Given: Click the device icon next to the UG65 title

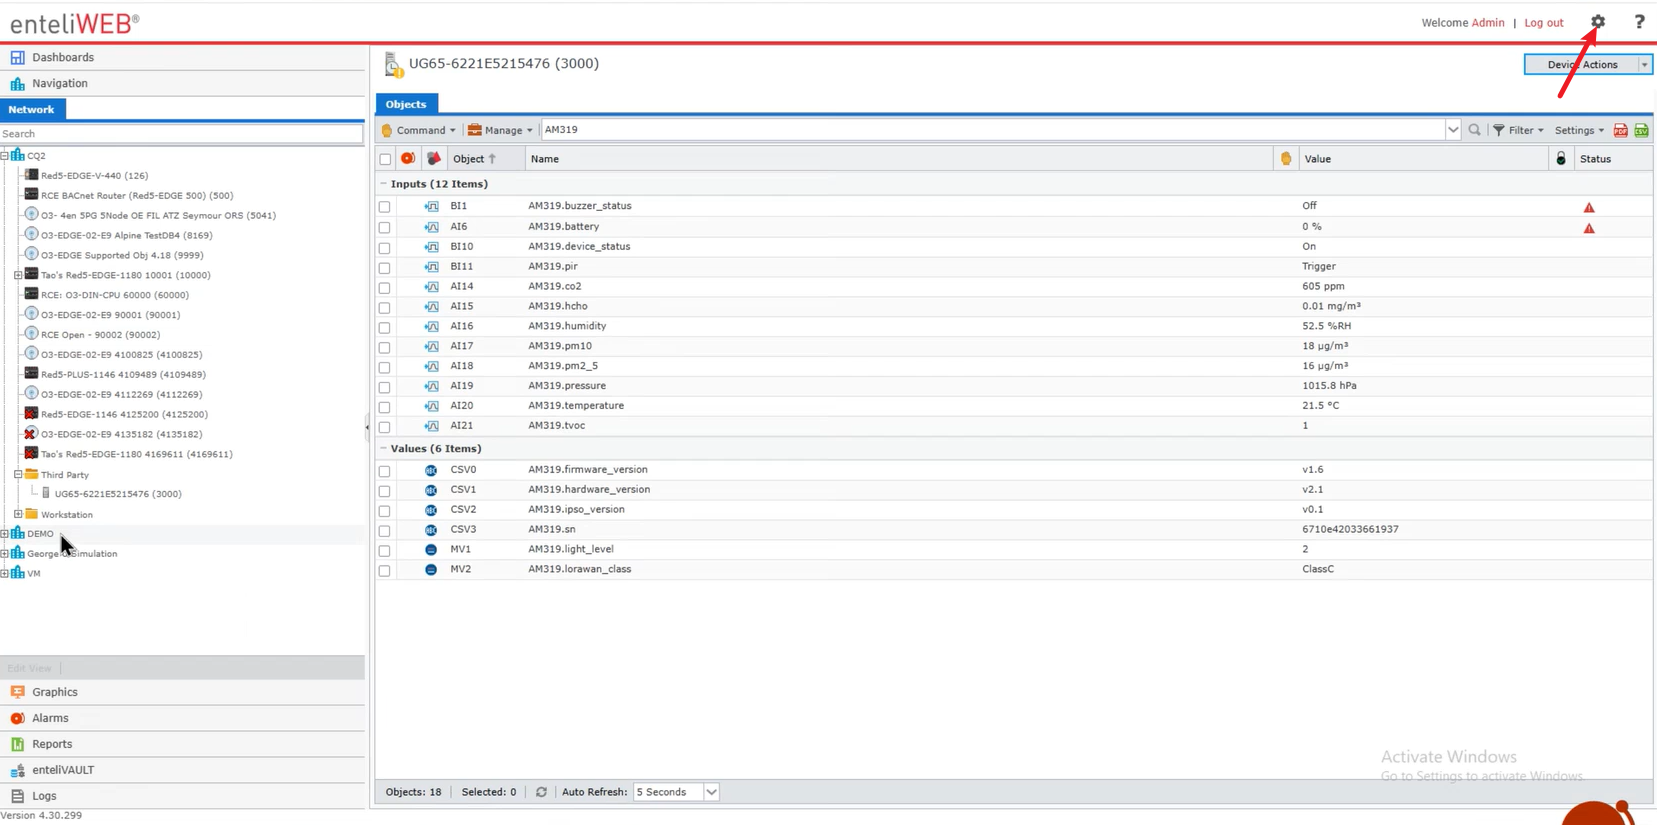Looking at the screenshot, I should [393, 64].
